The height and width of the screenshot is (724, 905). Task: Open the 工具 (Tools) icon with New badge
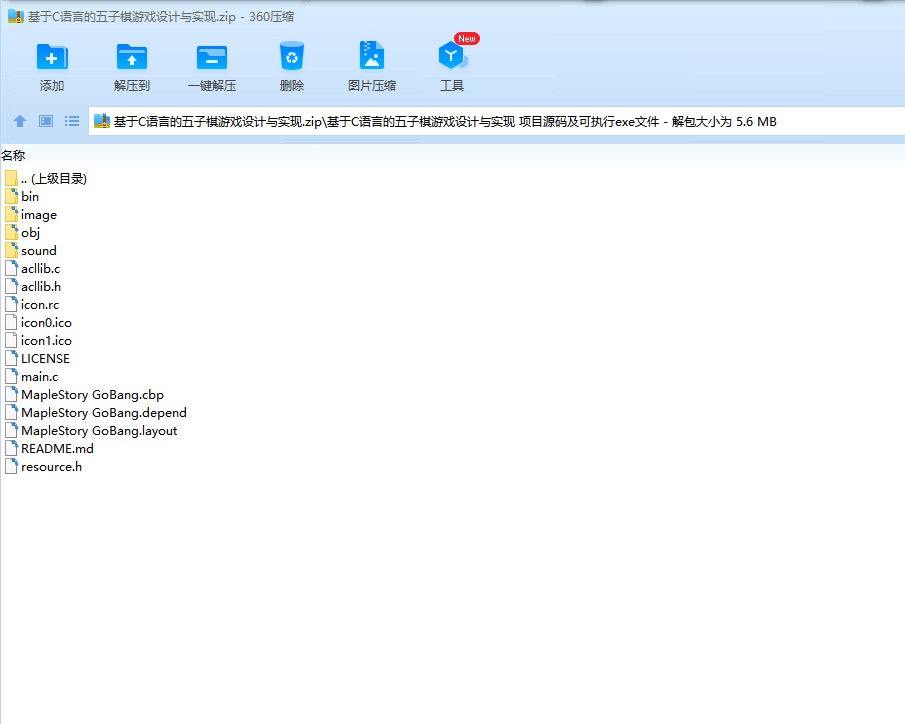tap(452, 56)
